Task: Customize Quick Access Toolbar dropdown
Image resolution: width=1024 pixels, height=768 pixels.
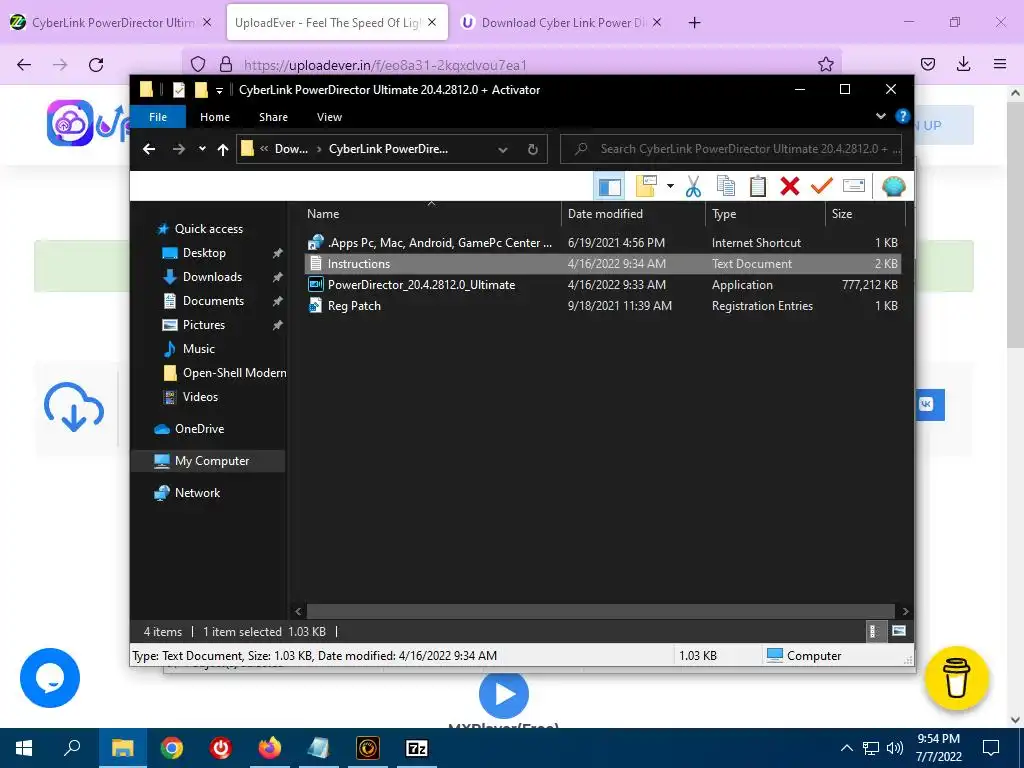Action: tap(219, 90)
